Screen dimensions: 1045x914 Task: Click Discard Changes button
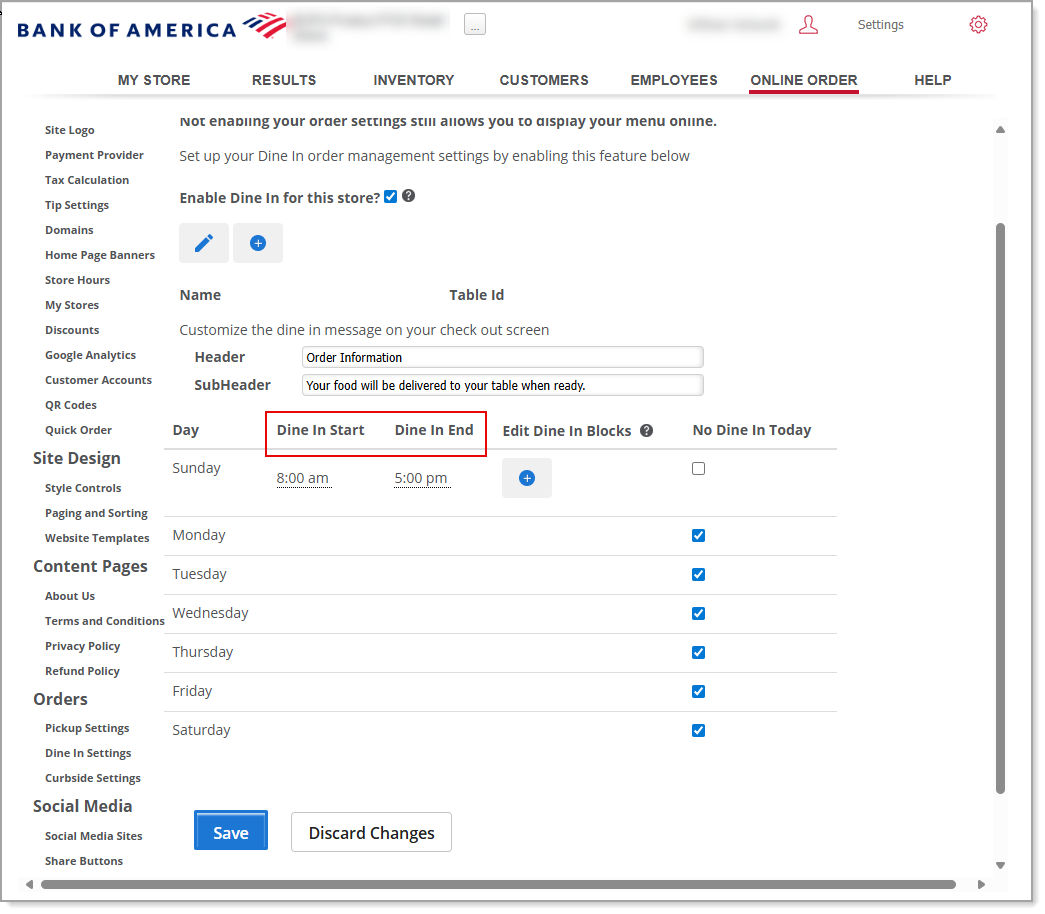[371, 832]
